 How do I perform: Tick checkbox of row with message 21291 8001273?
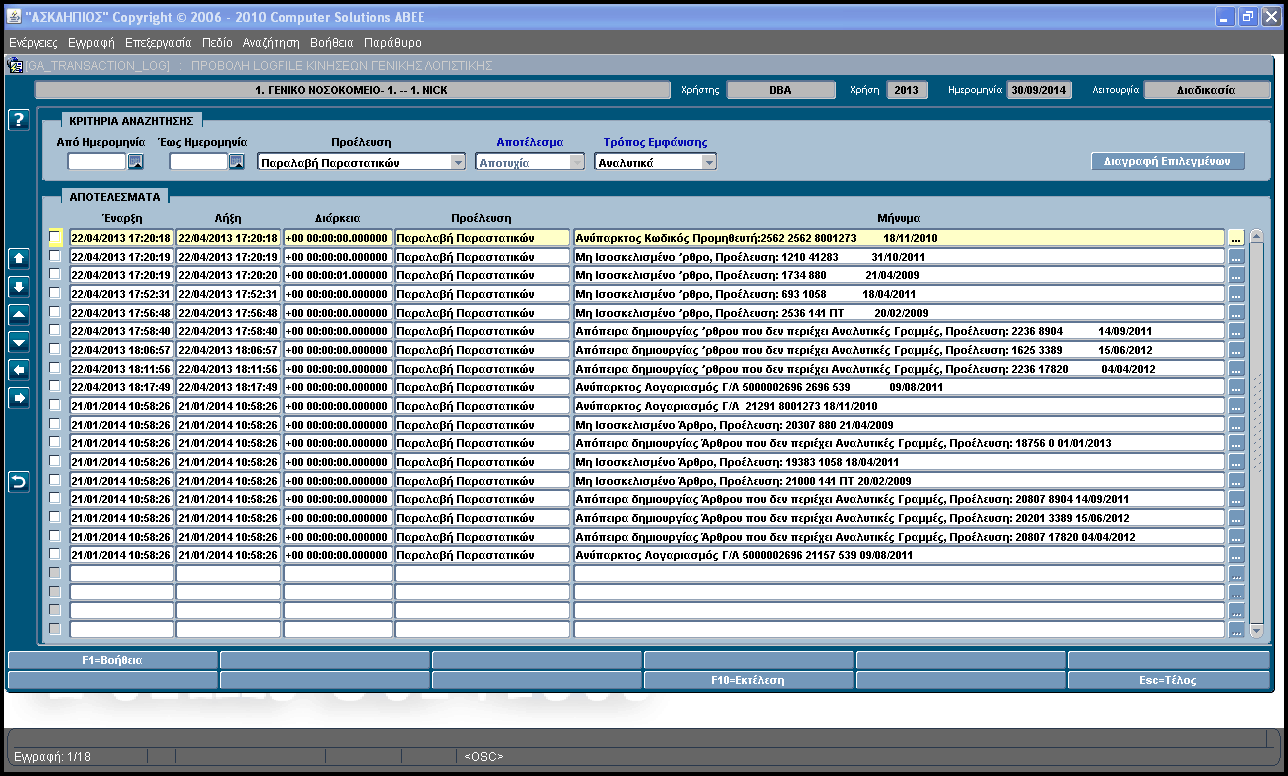coord(55,406)
